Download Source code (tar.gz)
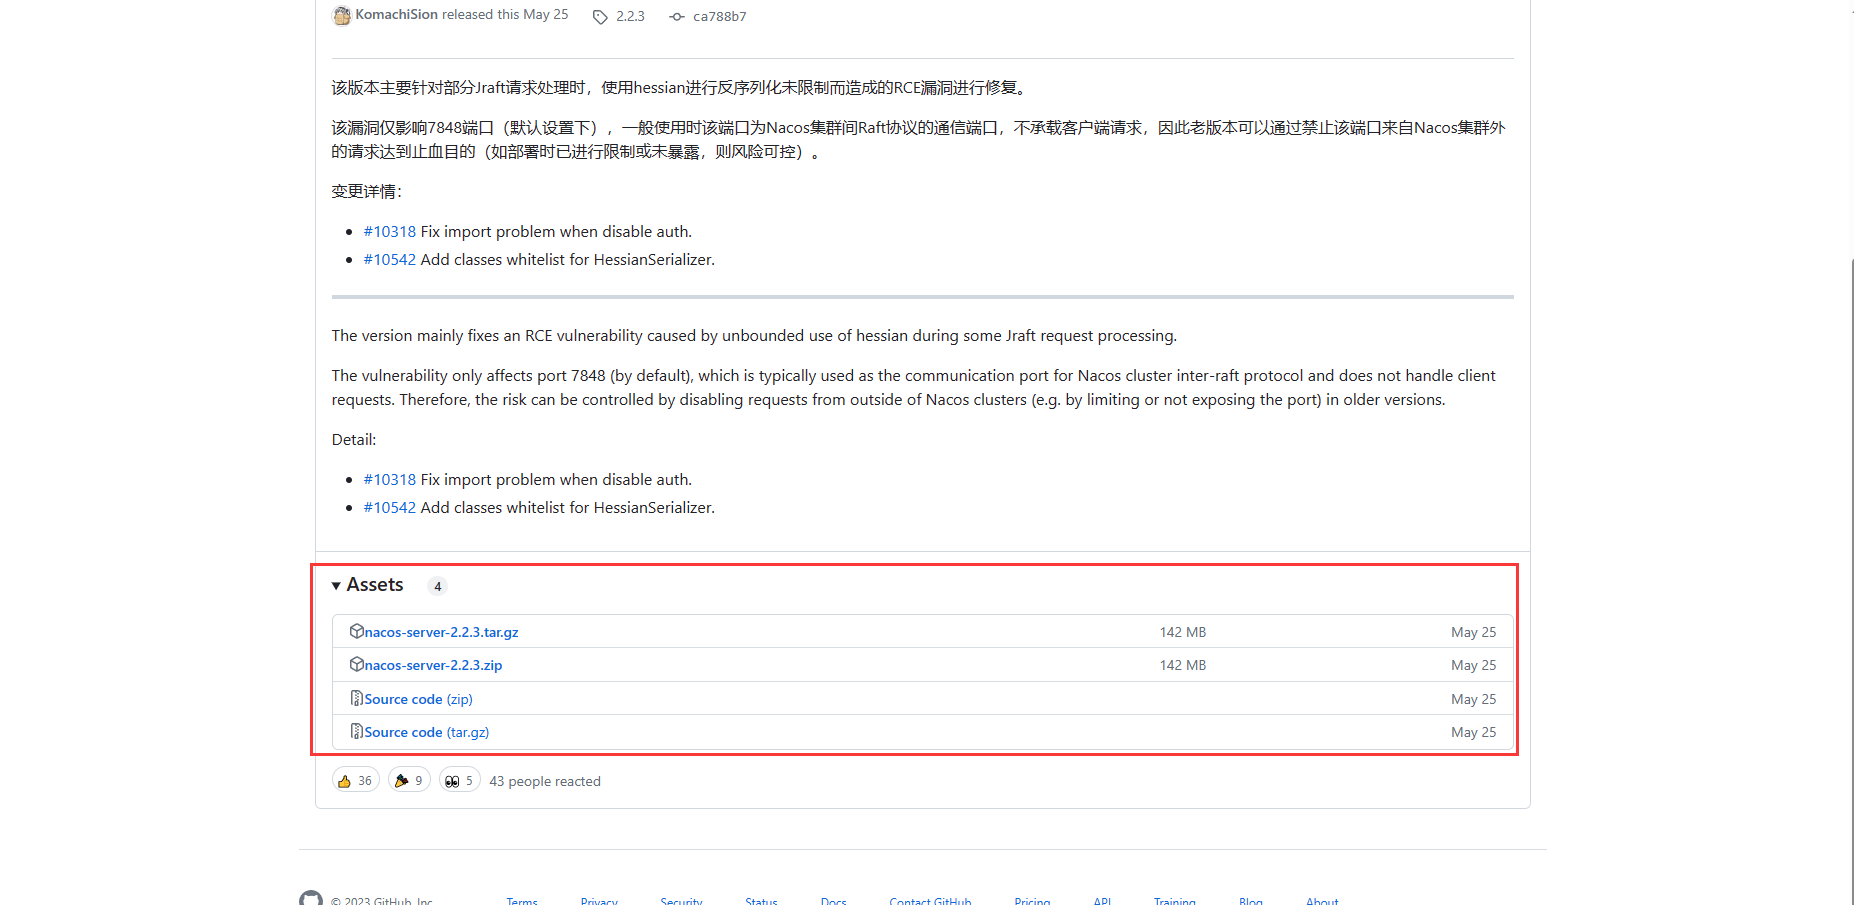 coord(427,732)
